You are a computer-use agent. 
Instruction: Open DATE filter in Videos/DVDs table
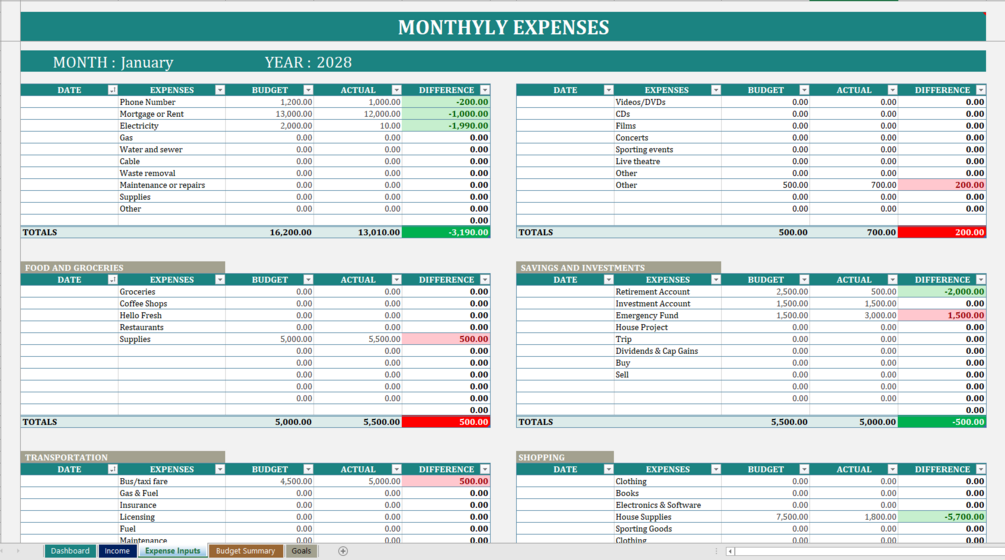coord(609,90)
